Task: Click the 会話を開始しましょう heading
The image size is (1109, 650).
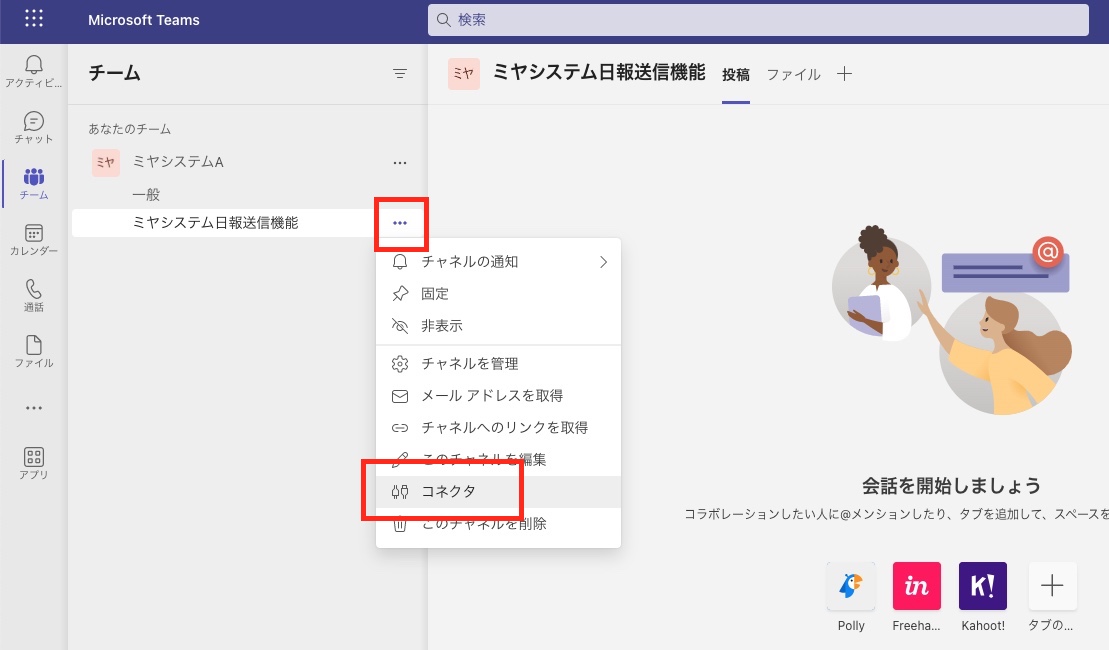Action: click(x=951, y=486)
